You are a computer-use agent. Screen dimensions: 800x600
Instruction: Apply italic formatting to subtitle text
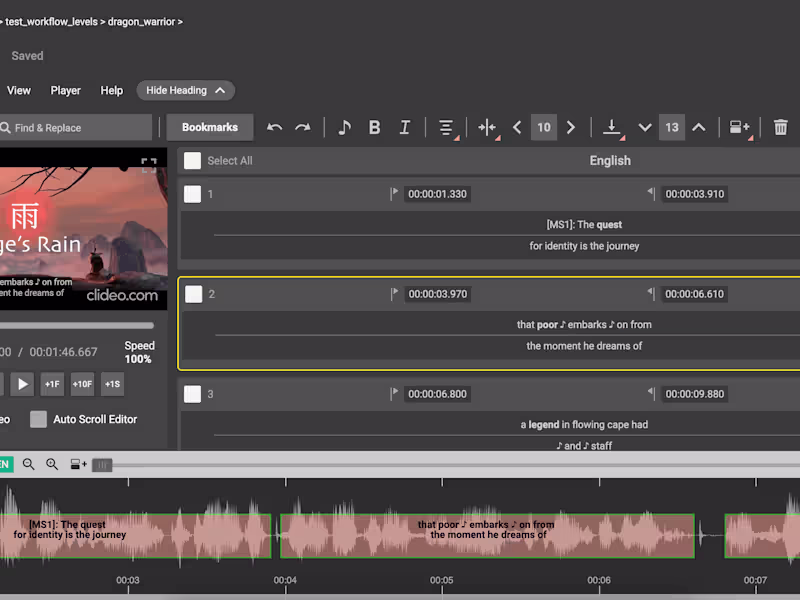[x=404, y=127]
